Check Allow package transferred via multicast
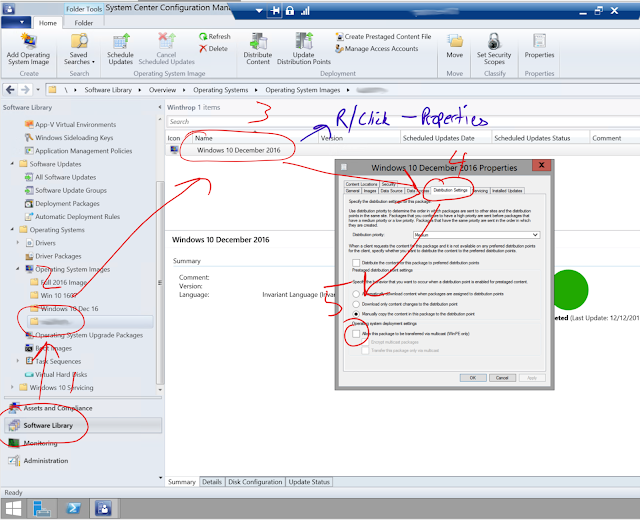 (356, 334)
